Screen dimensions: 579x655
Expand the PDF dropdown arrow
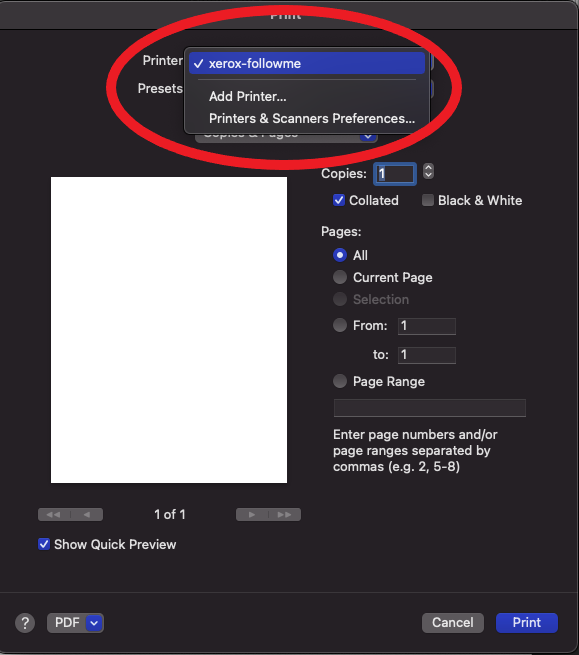pos(94,623)
